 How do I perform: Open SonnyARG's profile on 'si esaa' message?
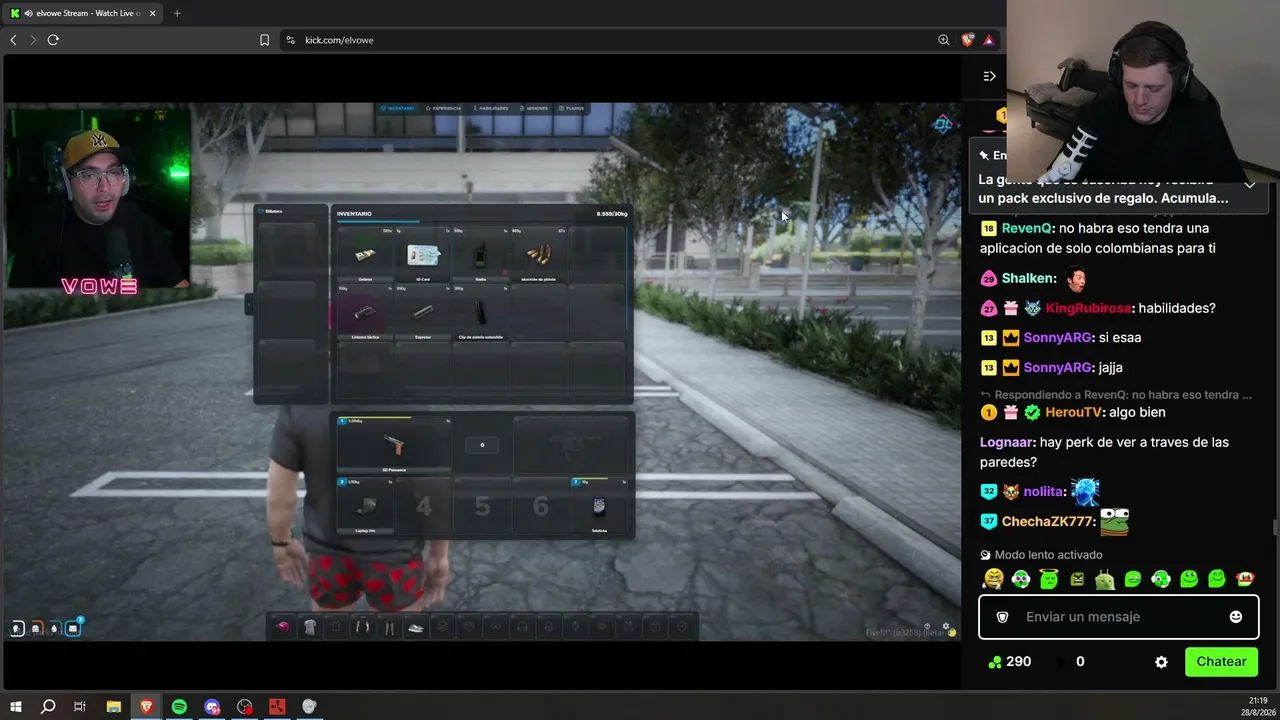pyautogui.click(x=1057, y=338)
